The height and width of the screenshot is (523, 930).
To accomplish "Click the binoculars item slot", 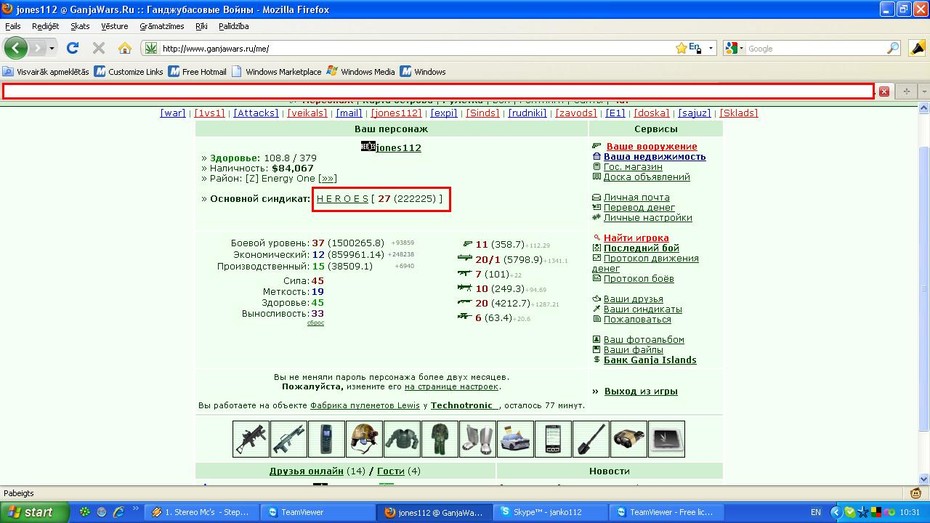I will 629,439.
